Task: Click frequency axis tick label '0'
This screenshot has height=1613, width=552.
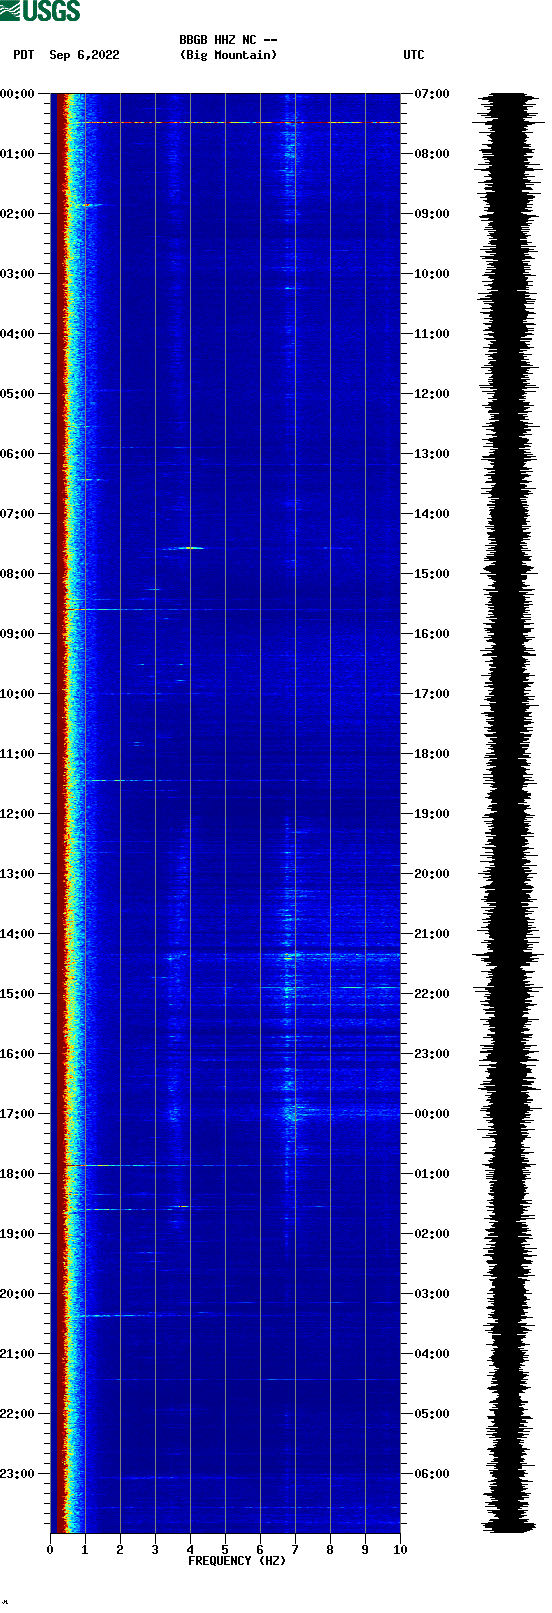Action: (x=50, y=1550)
